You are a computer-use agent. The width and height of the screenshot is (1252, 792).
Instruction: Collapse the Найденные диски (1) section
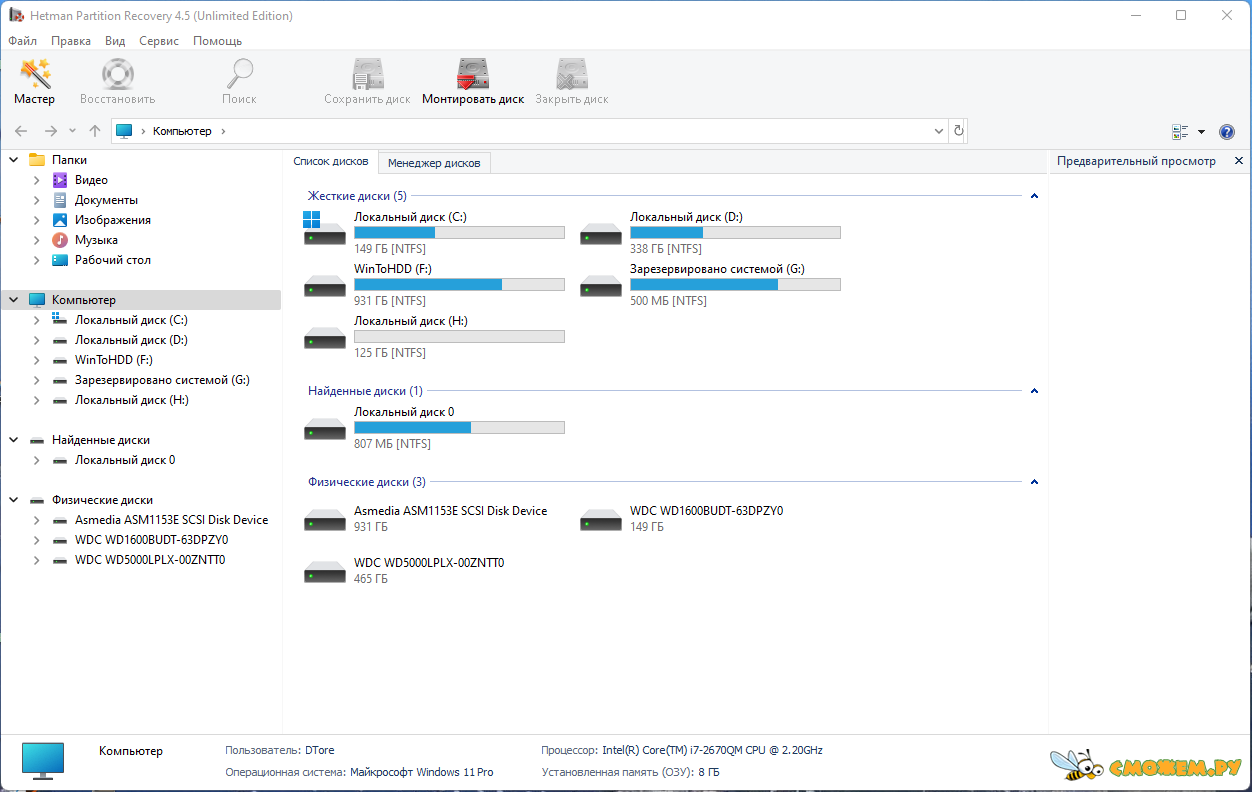[x=1034, y=391]
